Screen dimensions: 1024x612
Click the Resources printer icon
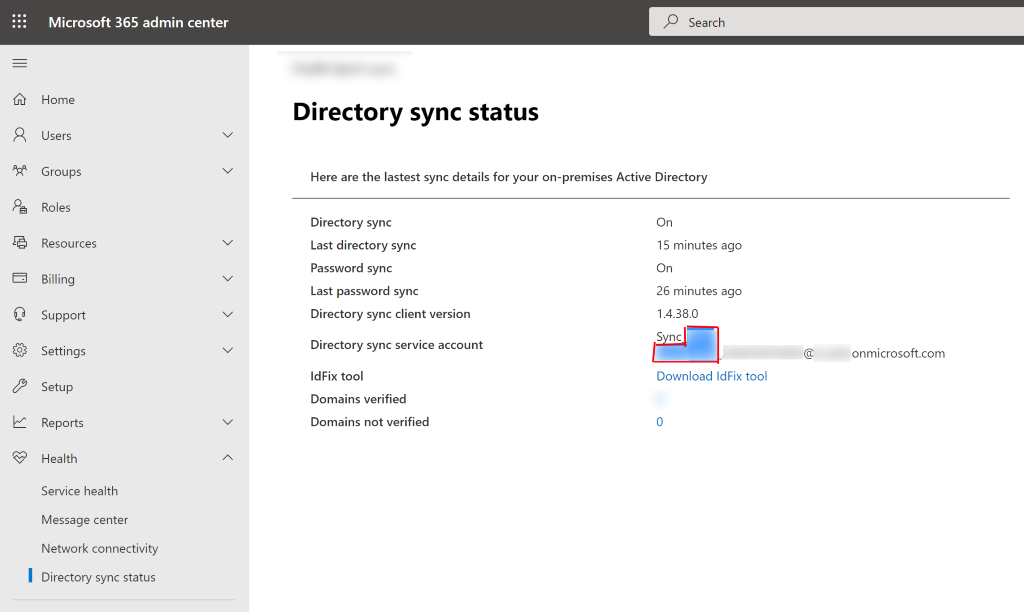click(20, 243)
